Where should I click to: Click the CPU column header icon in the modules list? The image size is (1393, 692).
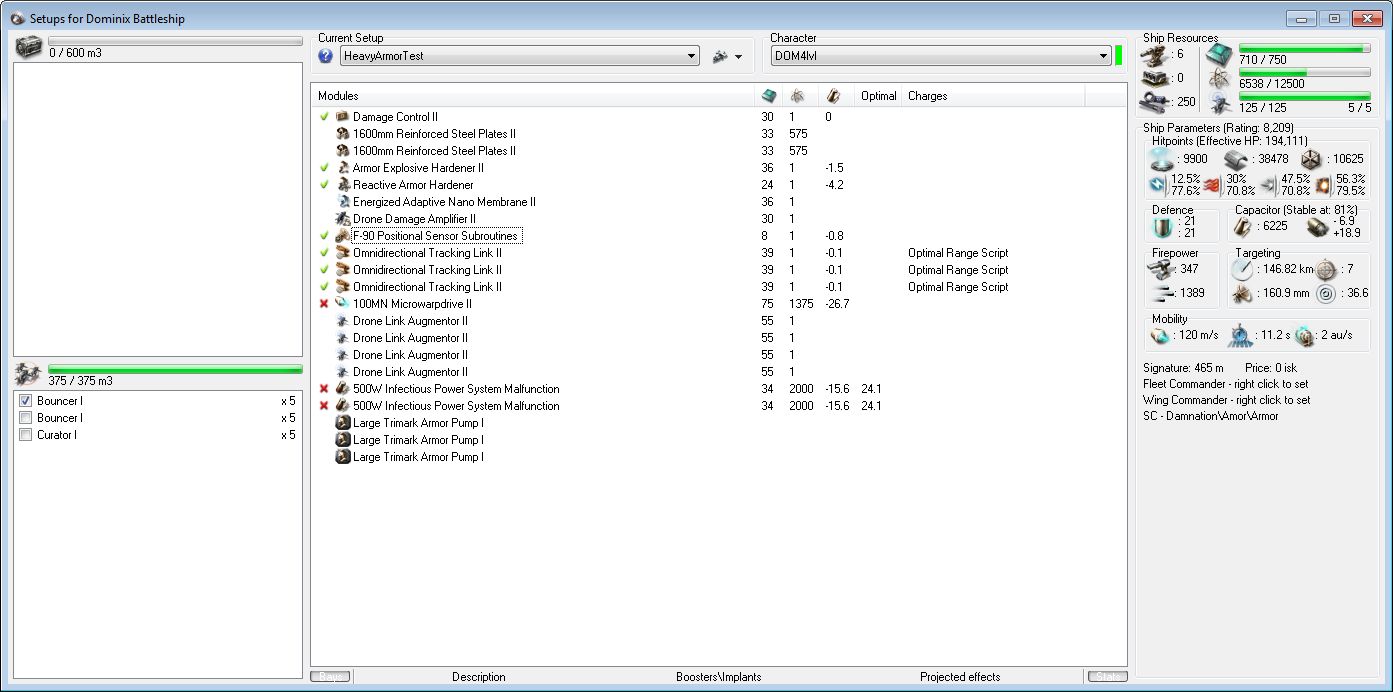768,96
